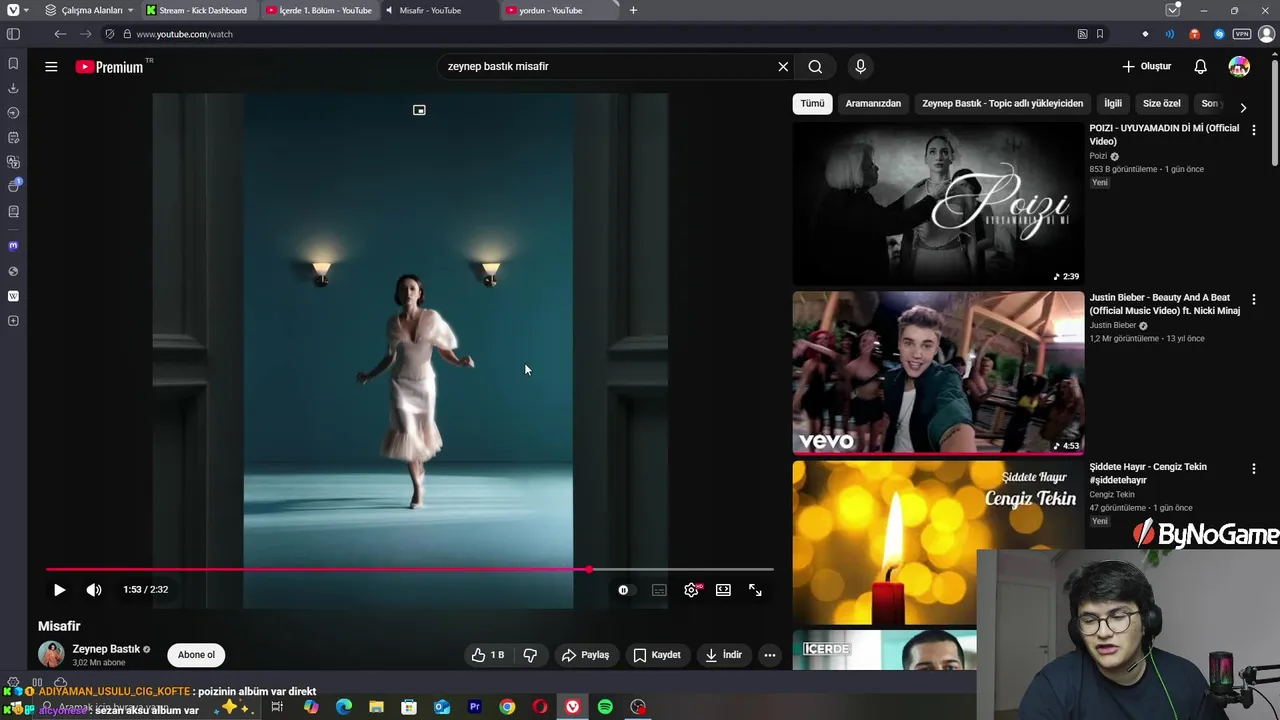The height and width of the screenshot is (720, 1280).
Task: Open Google Chrome from the taskbar
Action: pos(507,707)
